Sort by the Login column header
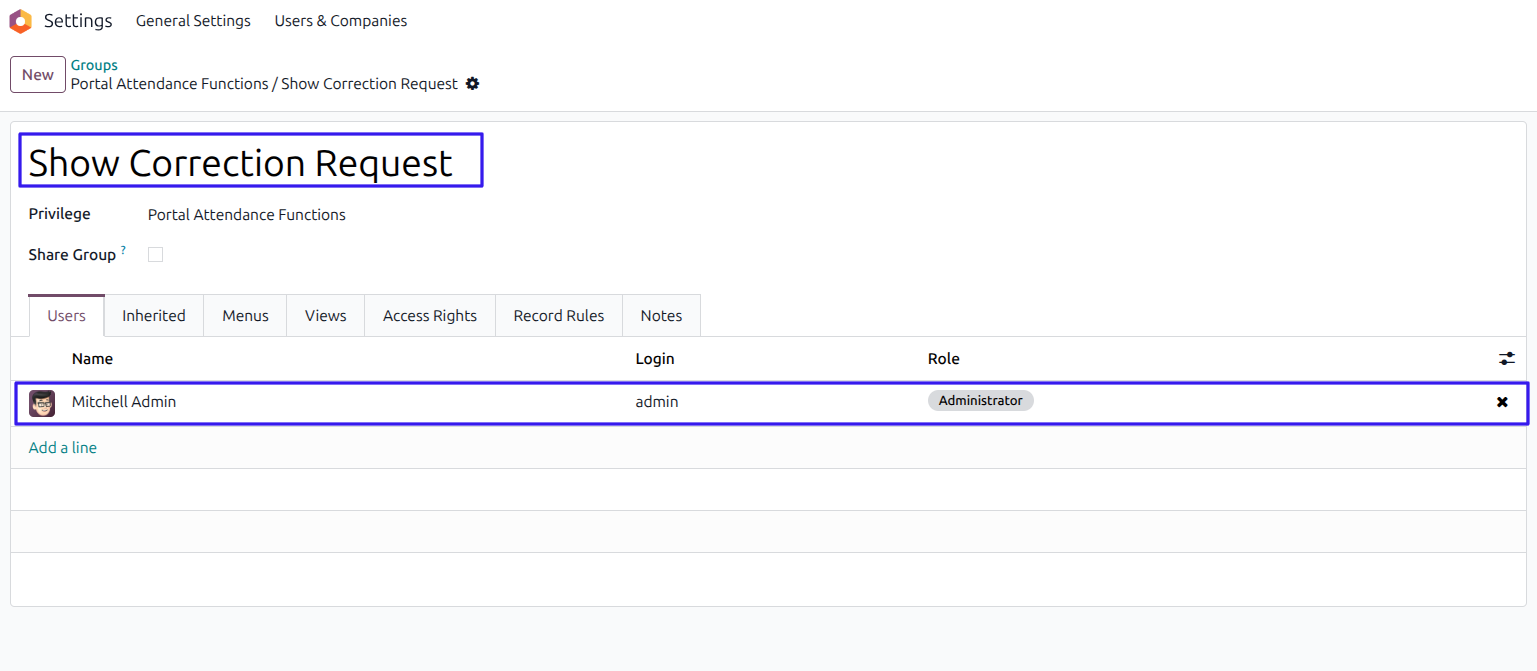Viewport: 1537px width, 671px height. pyautogui.click(x=655, y=359)
